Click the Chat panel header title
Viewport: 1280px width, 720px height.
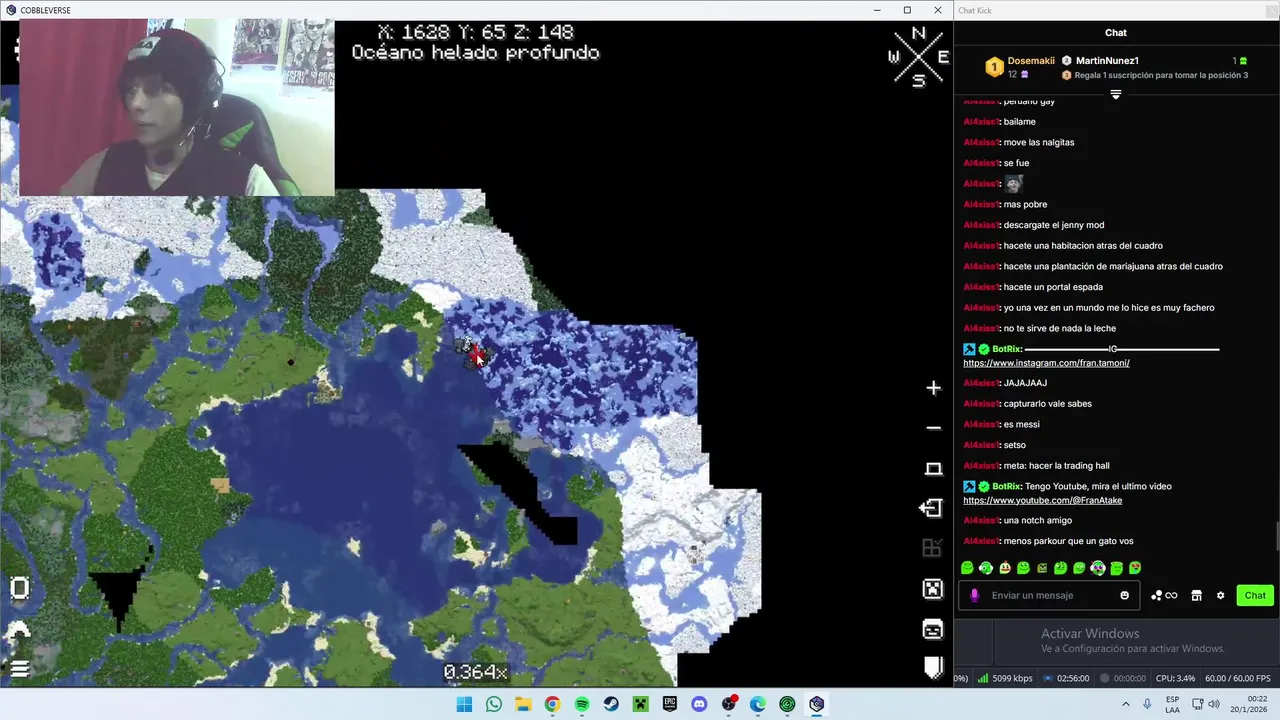(x=1116, y=33)
